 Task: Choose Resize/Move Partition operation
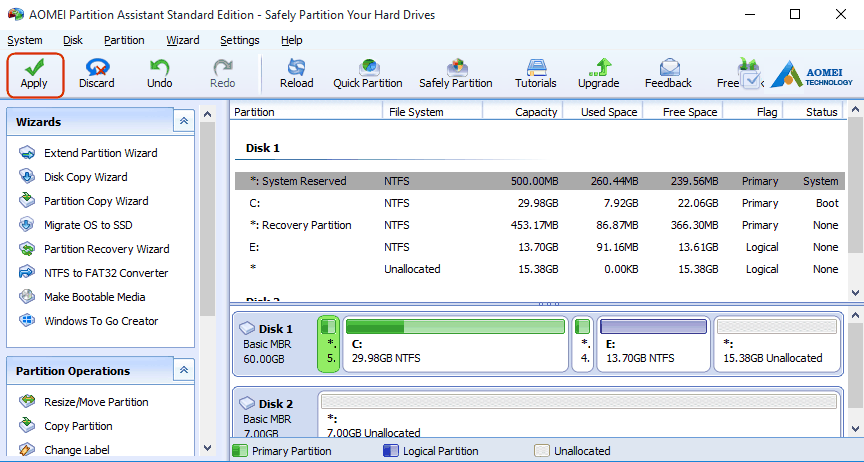84,402
